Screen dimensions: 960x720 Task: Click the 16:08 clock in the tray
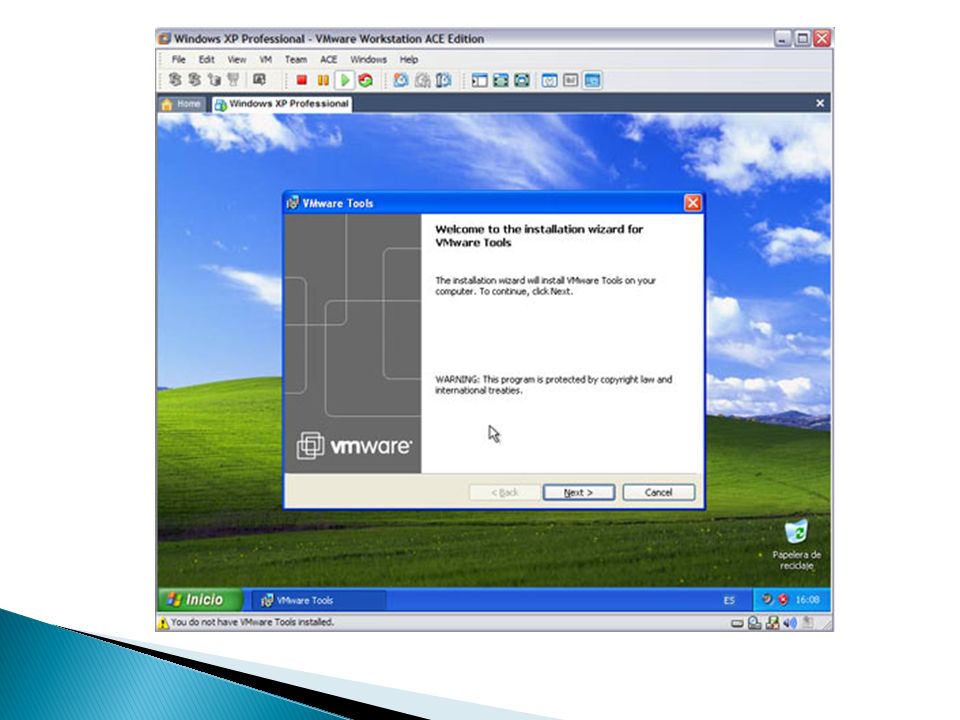[807, 599]
